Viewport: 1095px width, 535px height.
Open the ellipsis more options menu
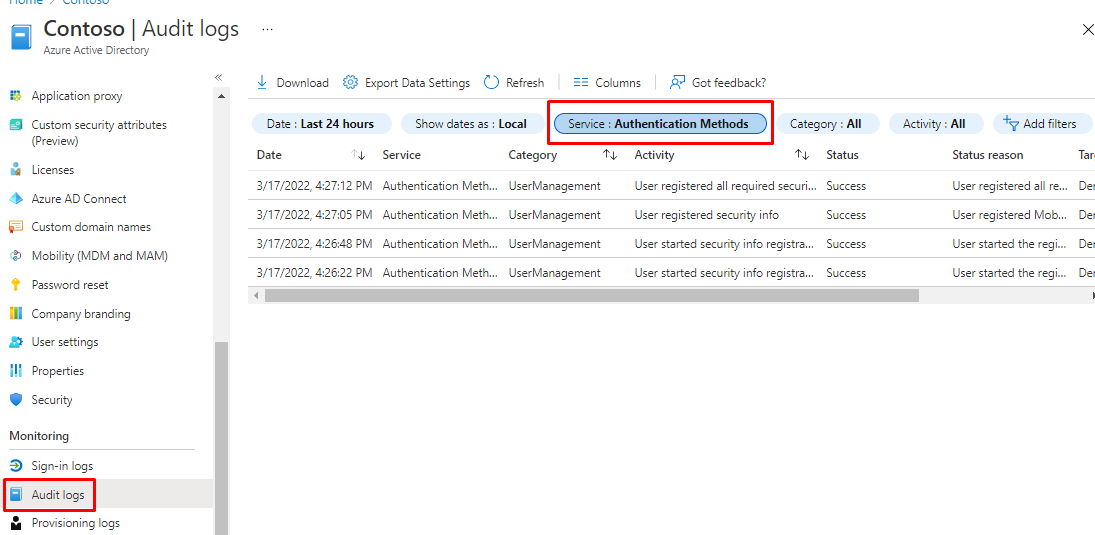(x=267, y=30)
